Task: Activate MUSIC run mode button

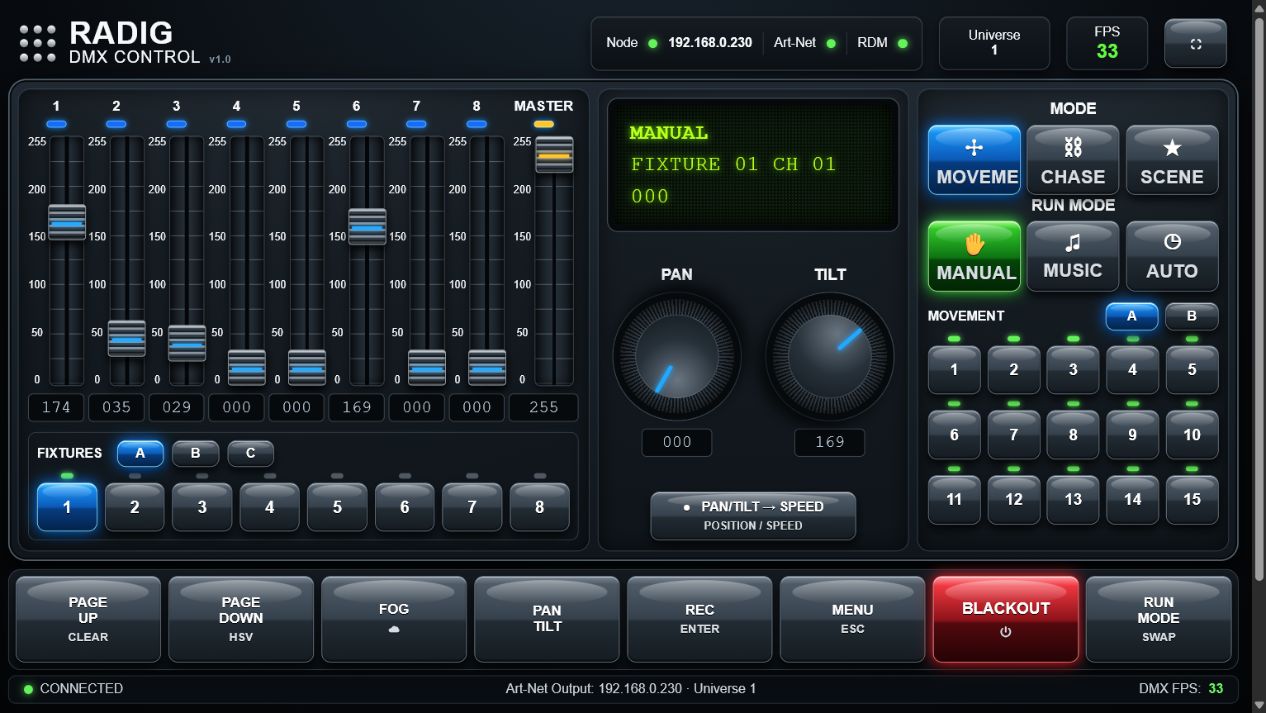Action: (1073, 256)
